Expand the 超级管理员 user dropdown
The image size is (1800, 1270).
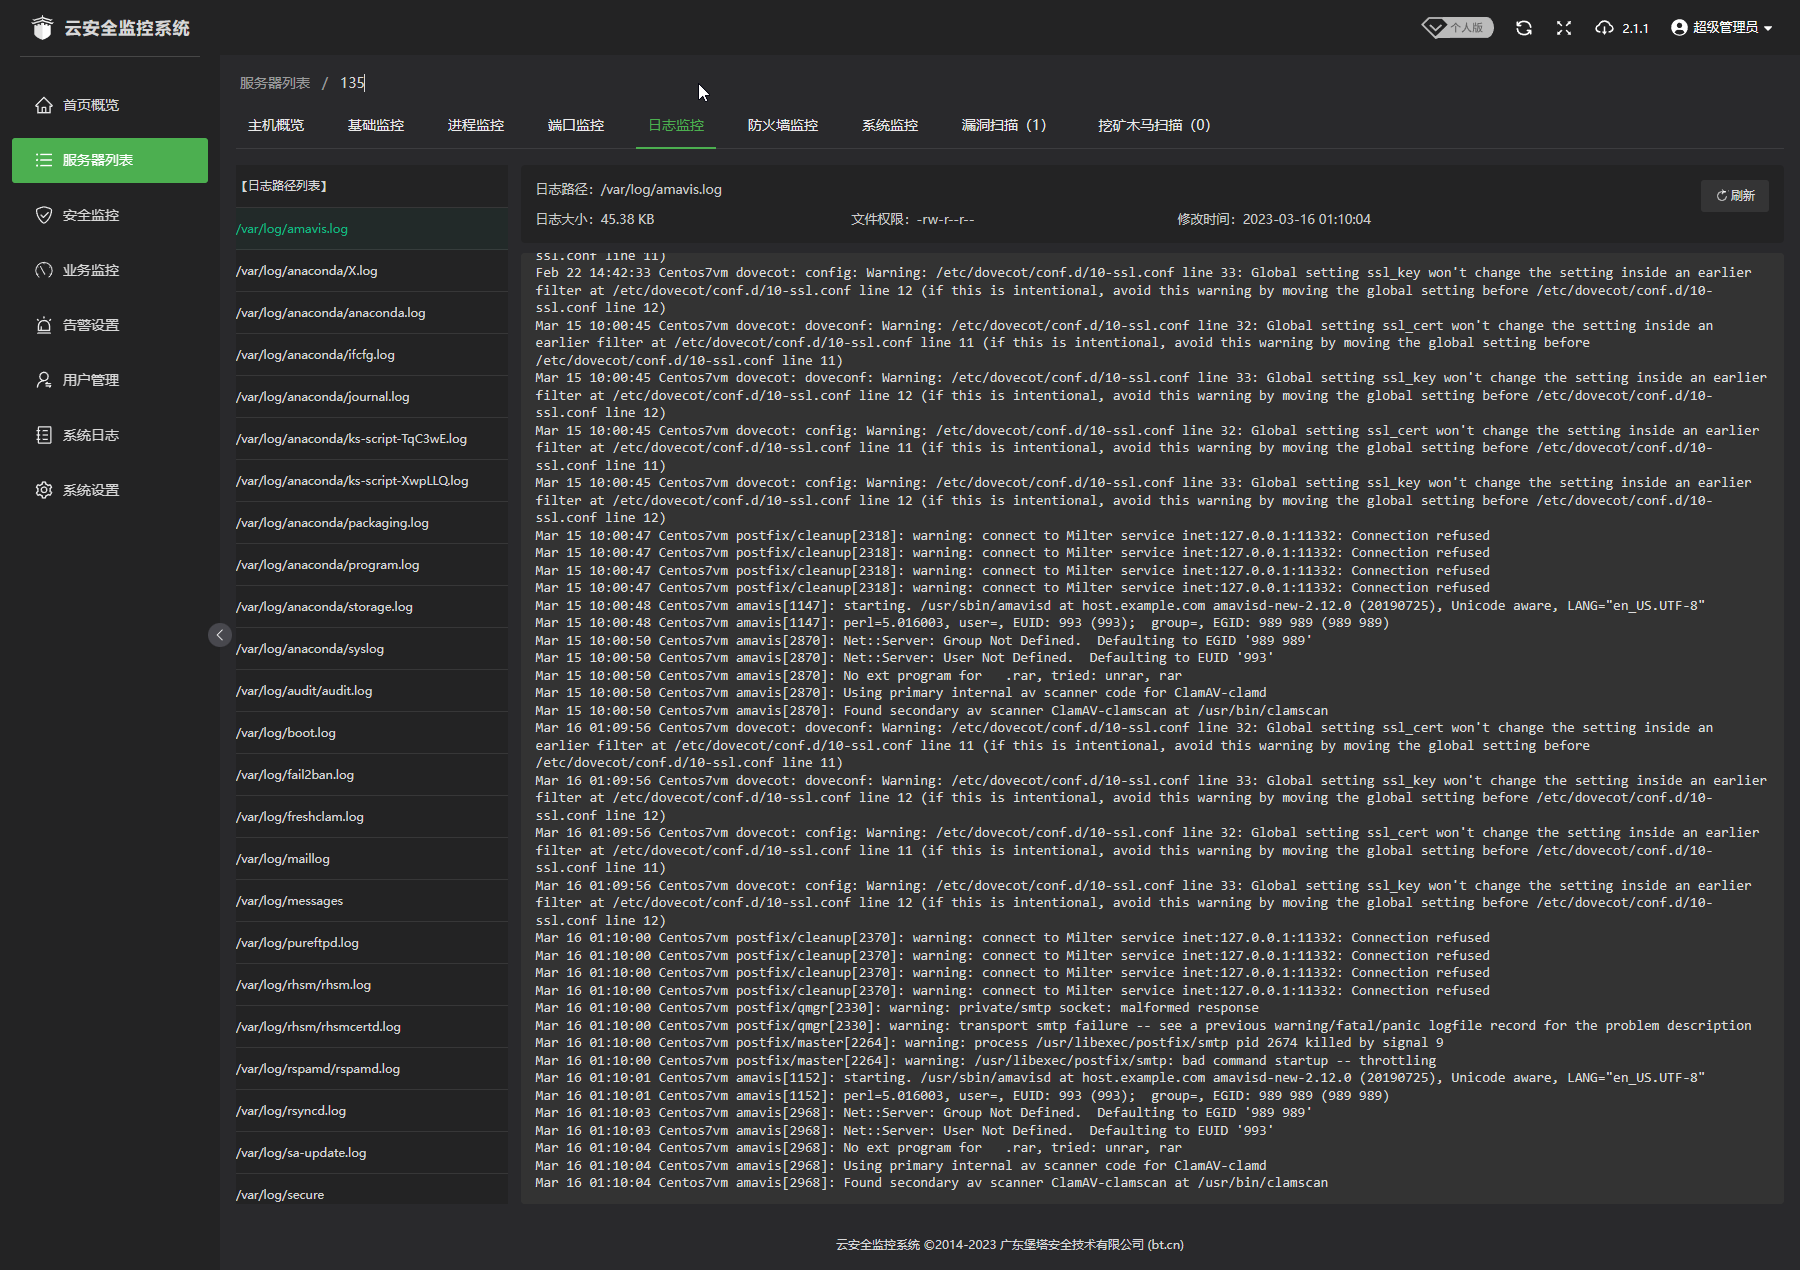(1722, 28)
